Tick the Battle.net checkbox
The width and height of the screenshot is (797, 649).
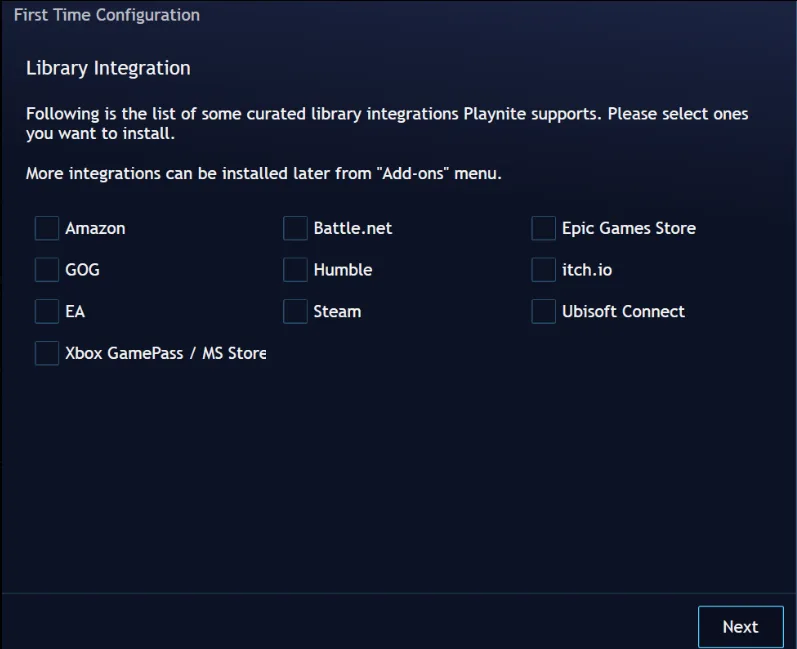pyautogui.click(x=295, y=228)
